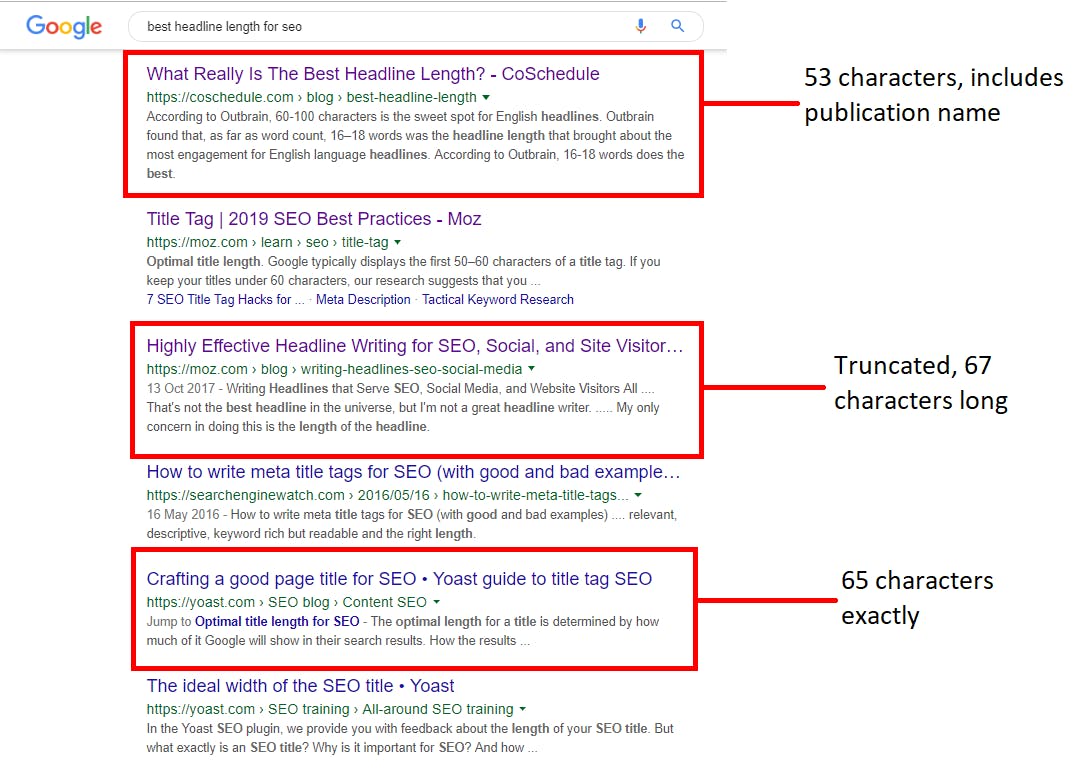Viewport: 1087px width, 780px height.
Task: Expand dropdown arrow beside yoast.com Content SEO URL
Action: (x=437, y=603)
